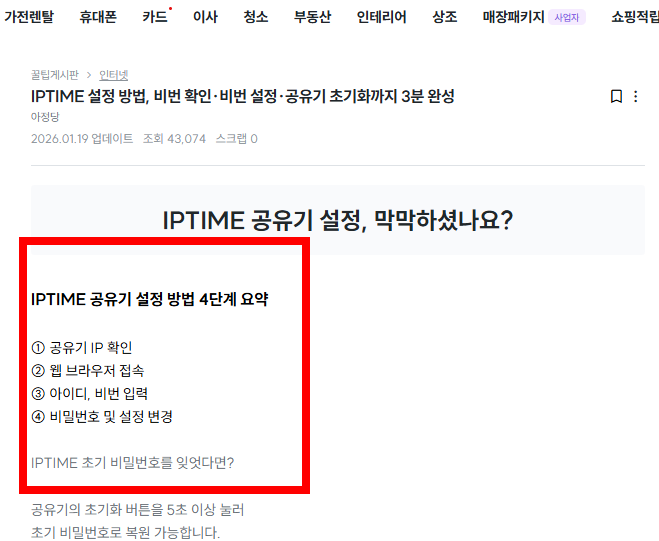Viewport: 659px width, 541px height.
Task: Click the 조회 43,074 view count
Action: pos(174,139)
